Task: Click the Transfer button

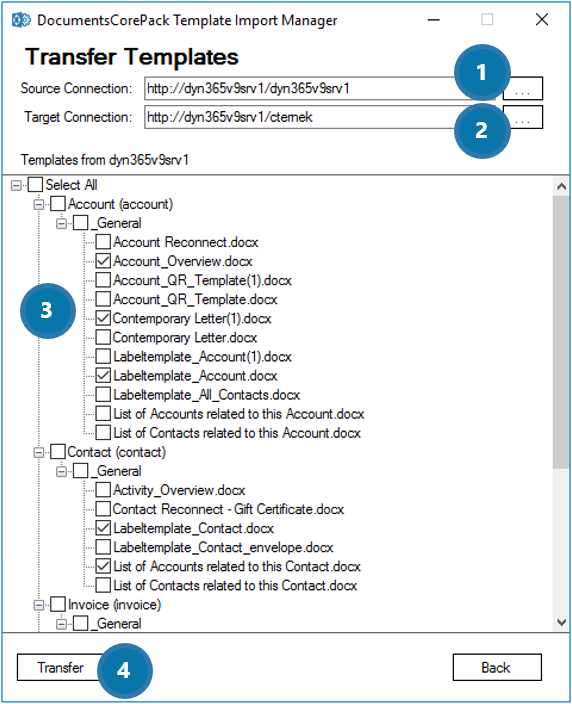Action: pyautogui.click(x=61, y=667)
